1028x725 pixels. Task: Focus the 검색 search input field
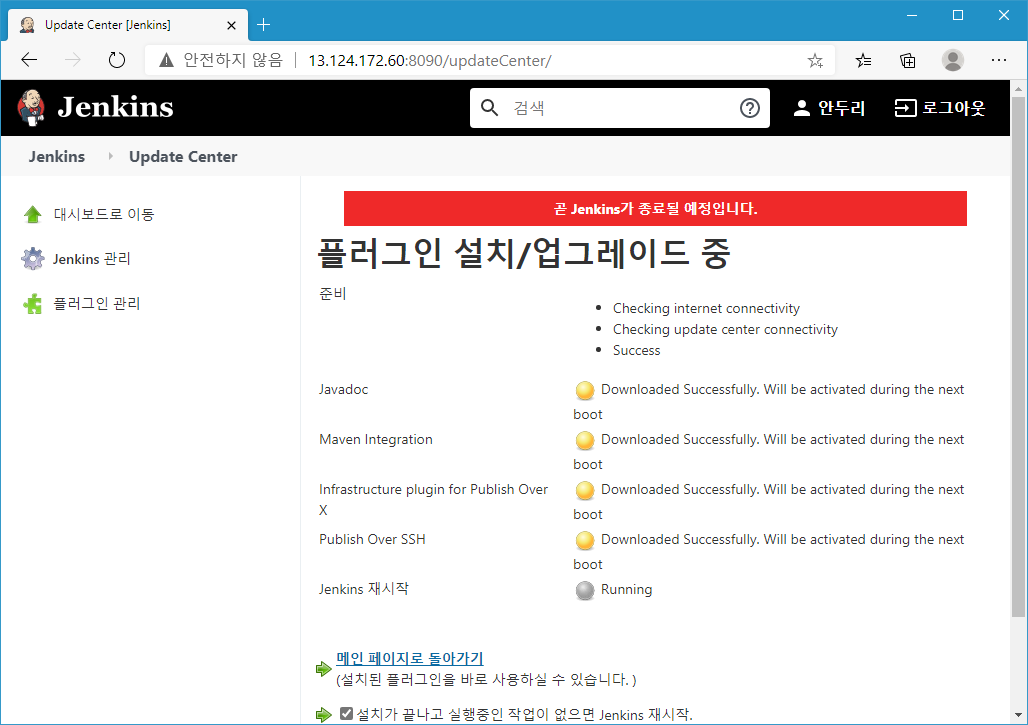(620, 108)
